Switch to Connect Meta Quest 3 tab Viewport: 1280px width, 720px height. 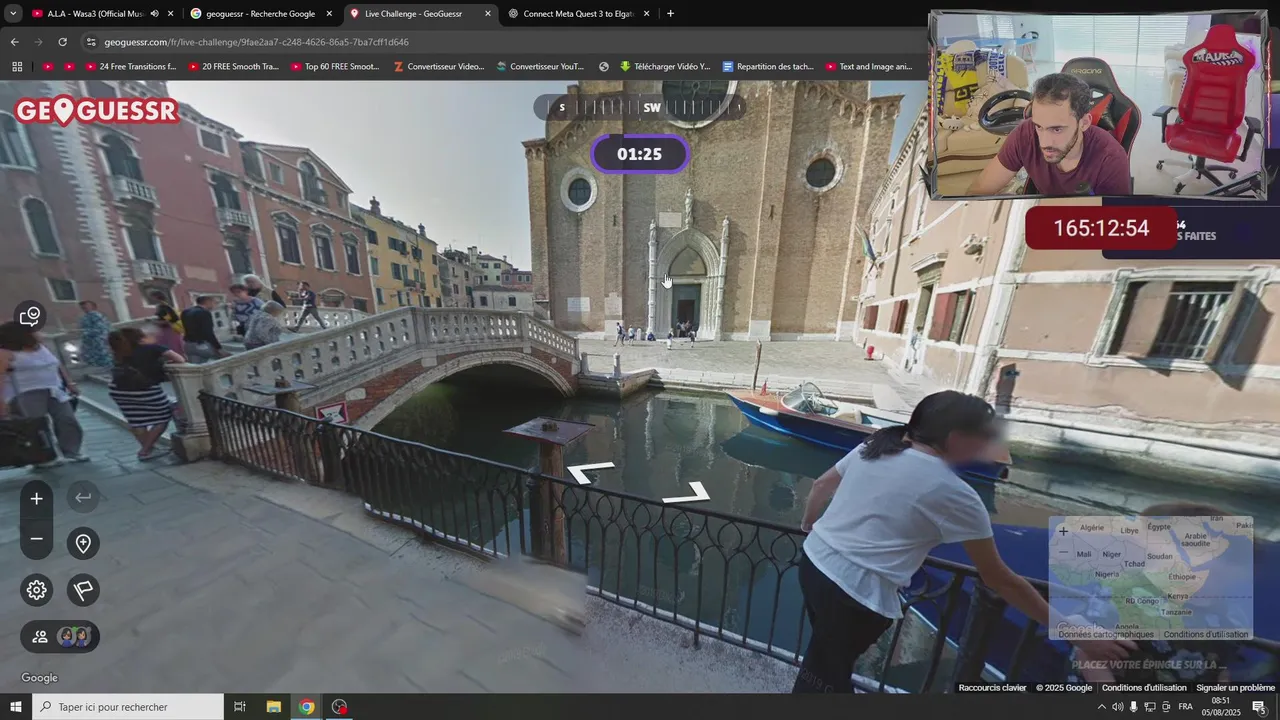coord(578,14)
